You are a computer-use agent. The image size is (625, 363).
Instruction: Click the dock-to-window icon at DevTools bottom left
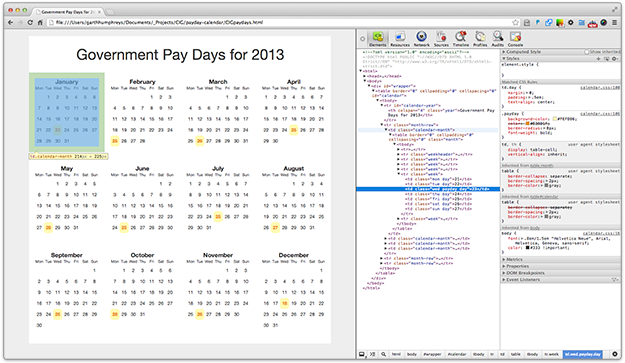pos(362,354)
